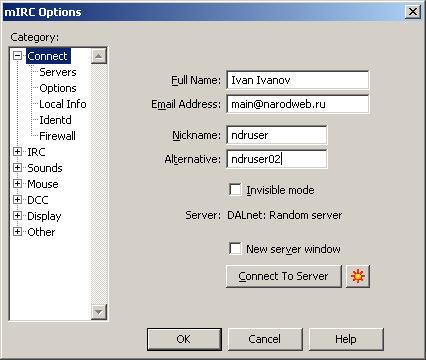Open Help for mIRC Options
426x360 pixels.
coord(346,339)
